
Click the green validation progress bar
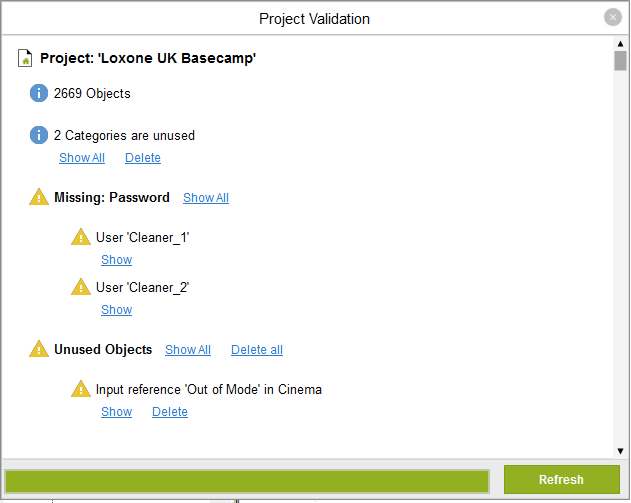247,480
